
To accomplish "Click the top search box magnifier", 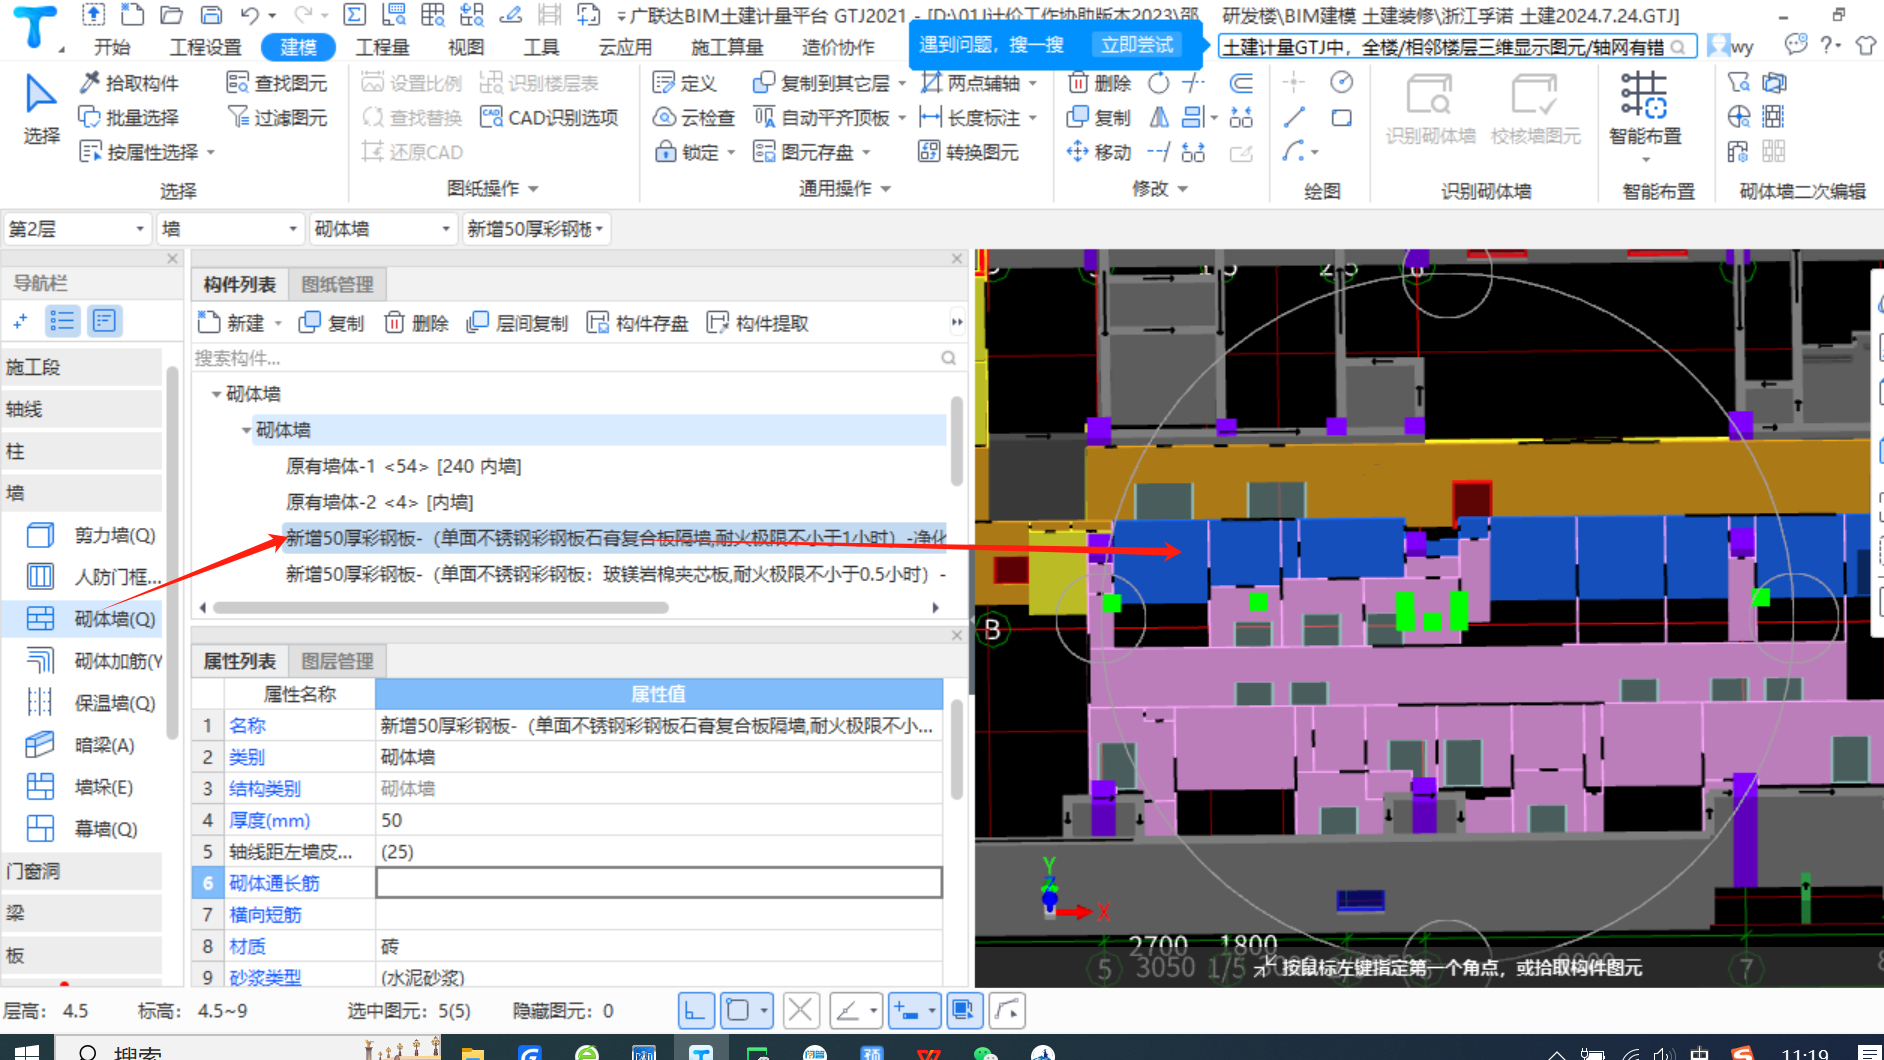I will tap(1678, 47).
